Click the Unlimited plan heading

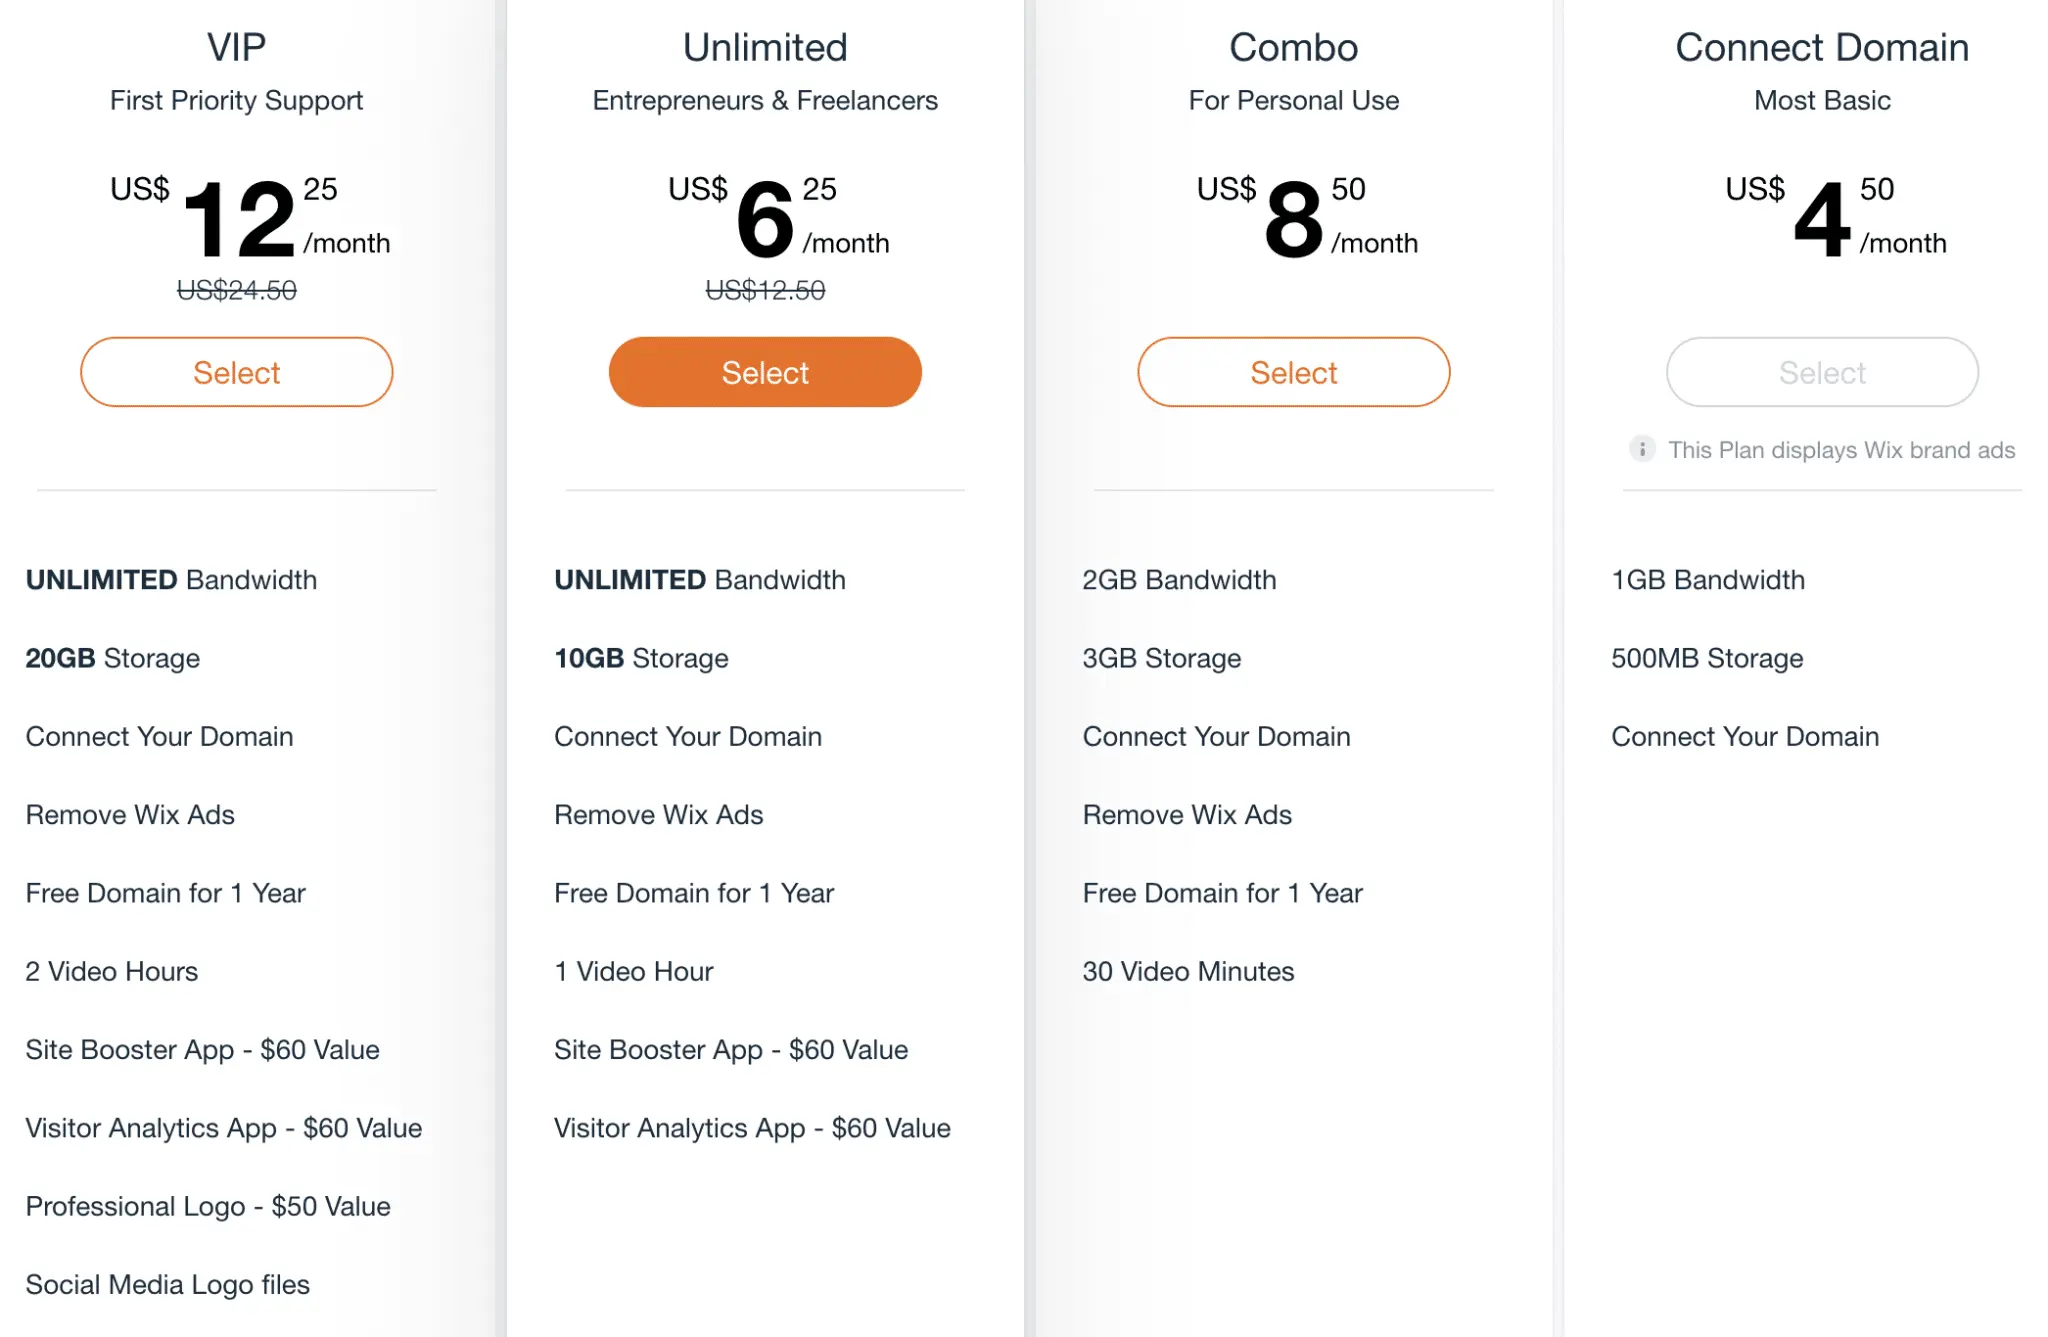tap(765, 47)
